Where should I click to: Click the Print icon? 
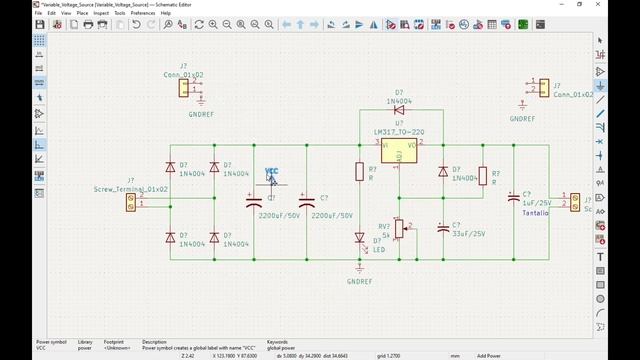[88, 24]
